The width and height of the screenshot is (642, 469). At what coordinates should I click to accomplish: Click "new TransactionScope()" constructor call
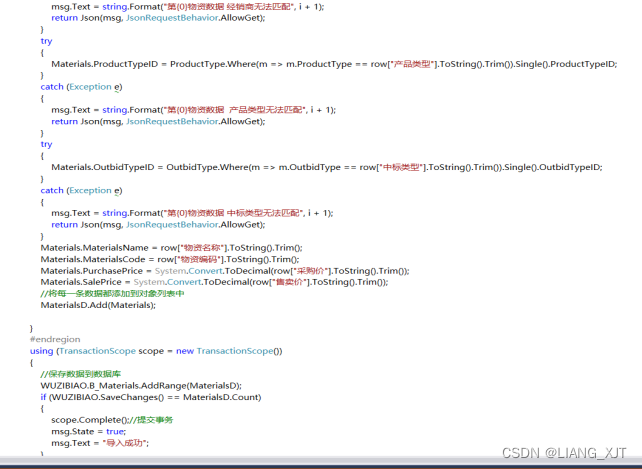point(229,351)
